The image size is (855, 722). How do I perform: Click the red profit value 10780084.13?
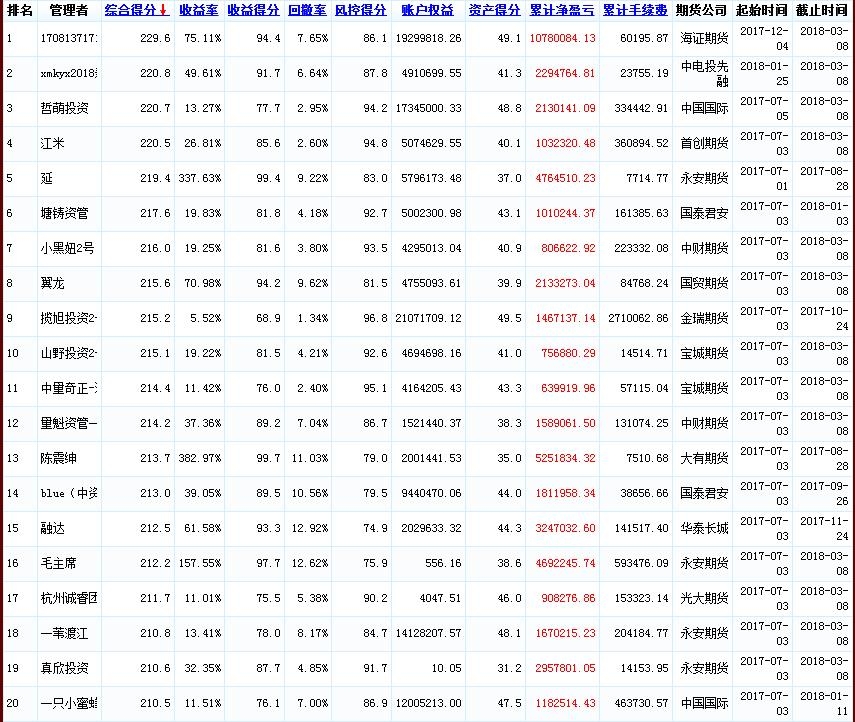tap(561, 38)
